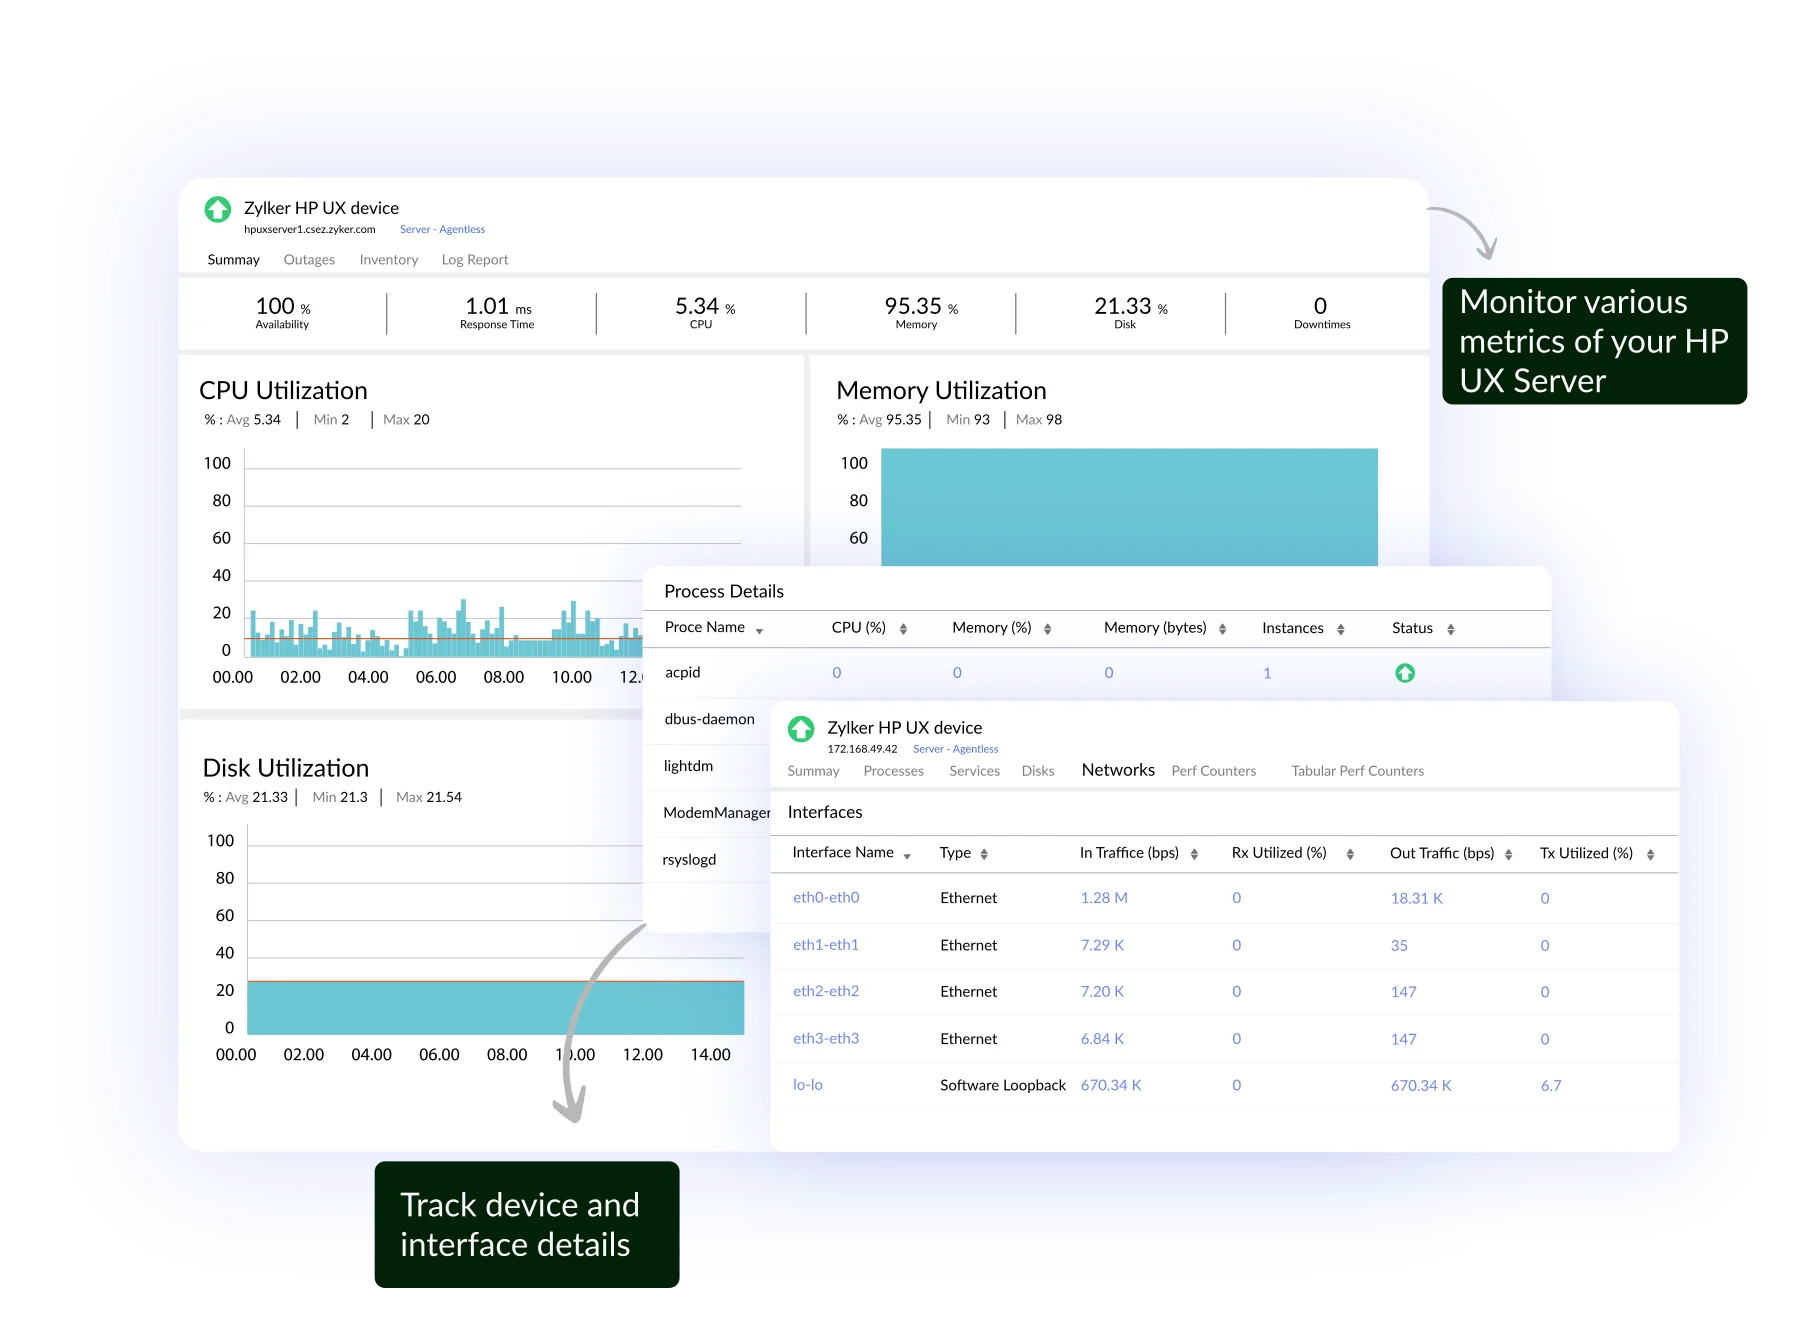Select the Services tab

point(973,770)
